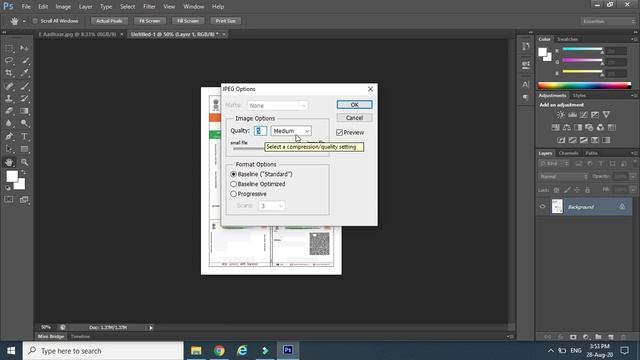Select the Path Selection tool
The image size is (640, 360).
coord(9,149)
